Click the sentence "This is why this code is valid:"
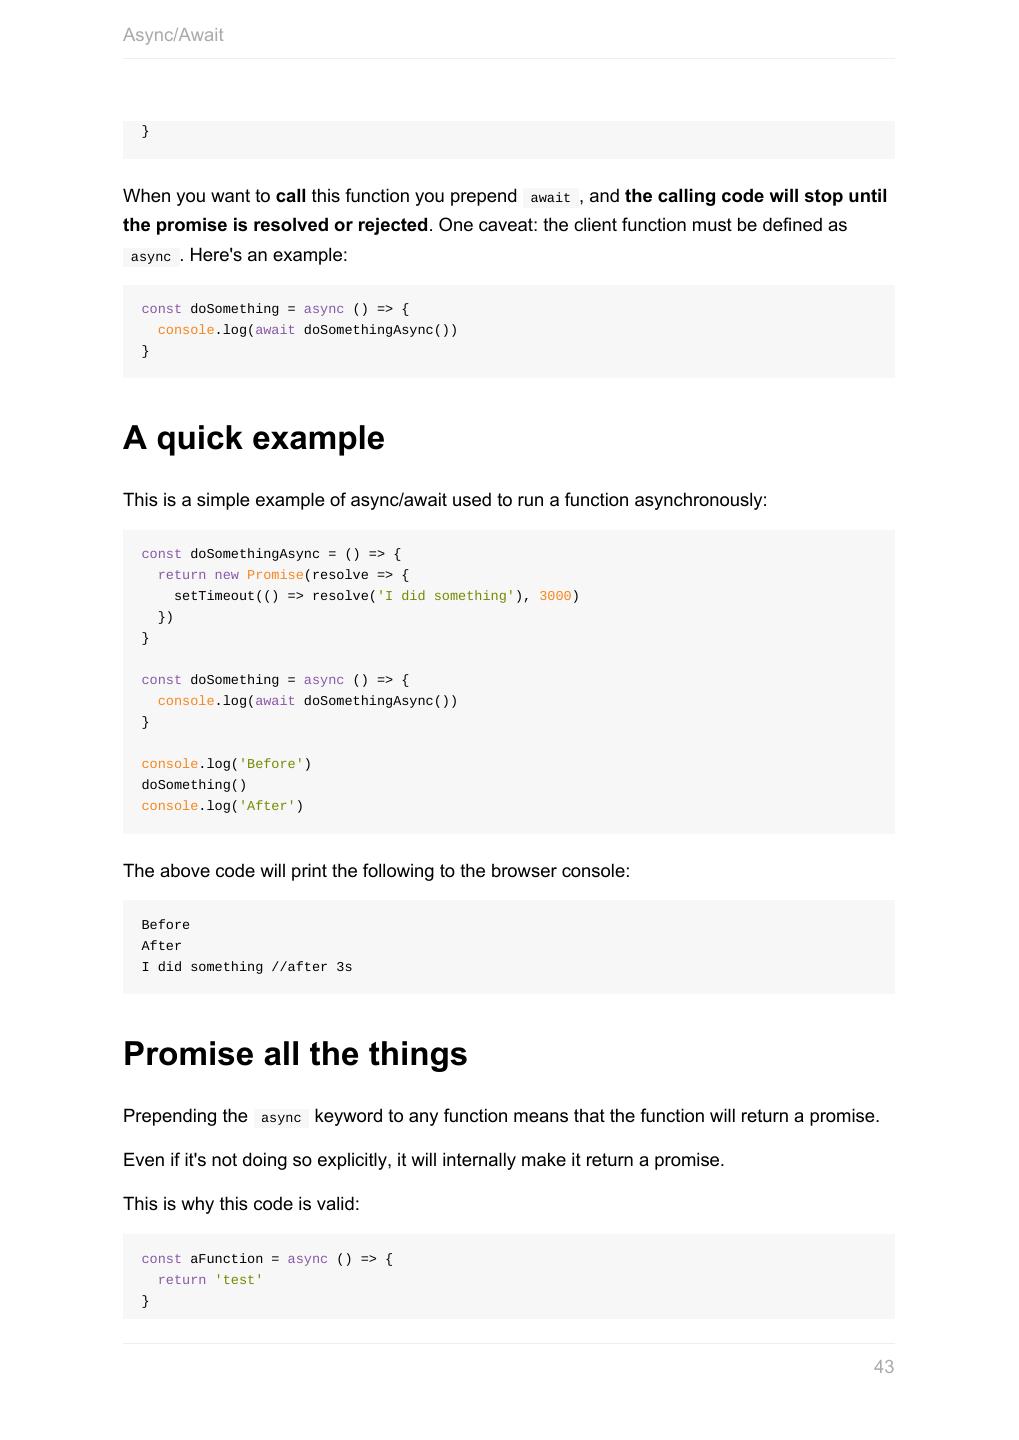1019x1440 pixels. pos(241,1204)
